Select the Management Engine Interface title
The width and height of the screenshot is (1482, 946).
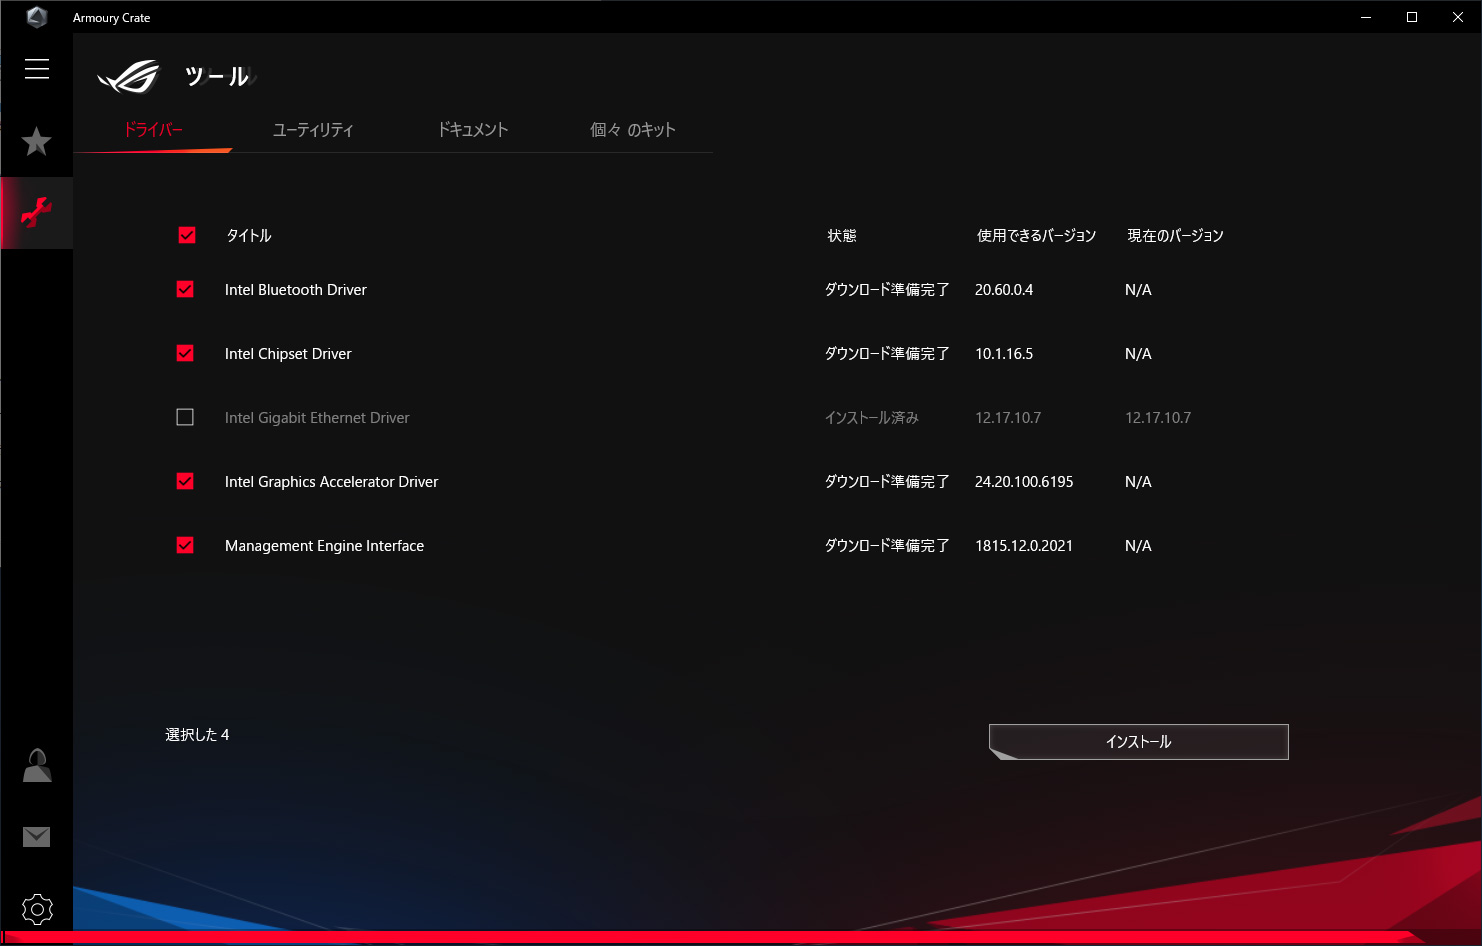pyautogui.click(x=325, y=546)
